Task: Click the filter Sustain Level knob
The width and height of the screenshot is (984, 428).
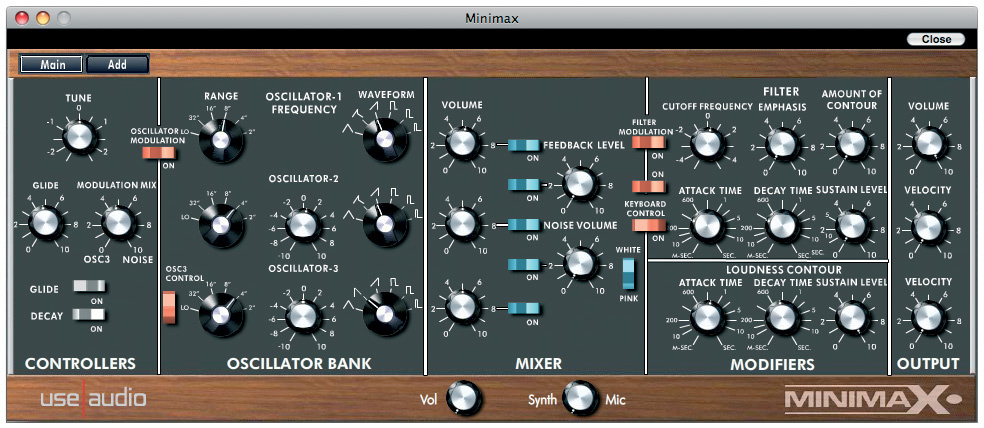Action: (x=852, y=226)
